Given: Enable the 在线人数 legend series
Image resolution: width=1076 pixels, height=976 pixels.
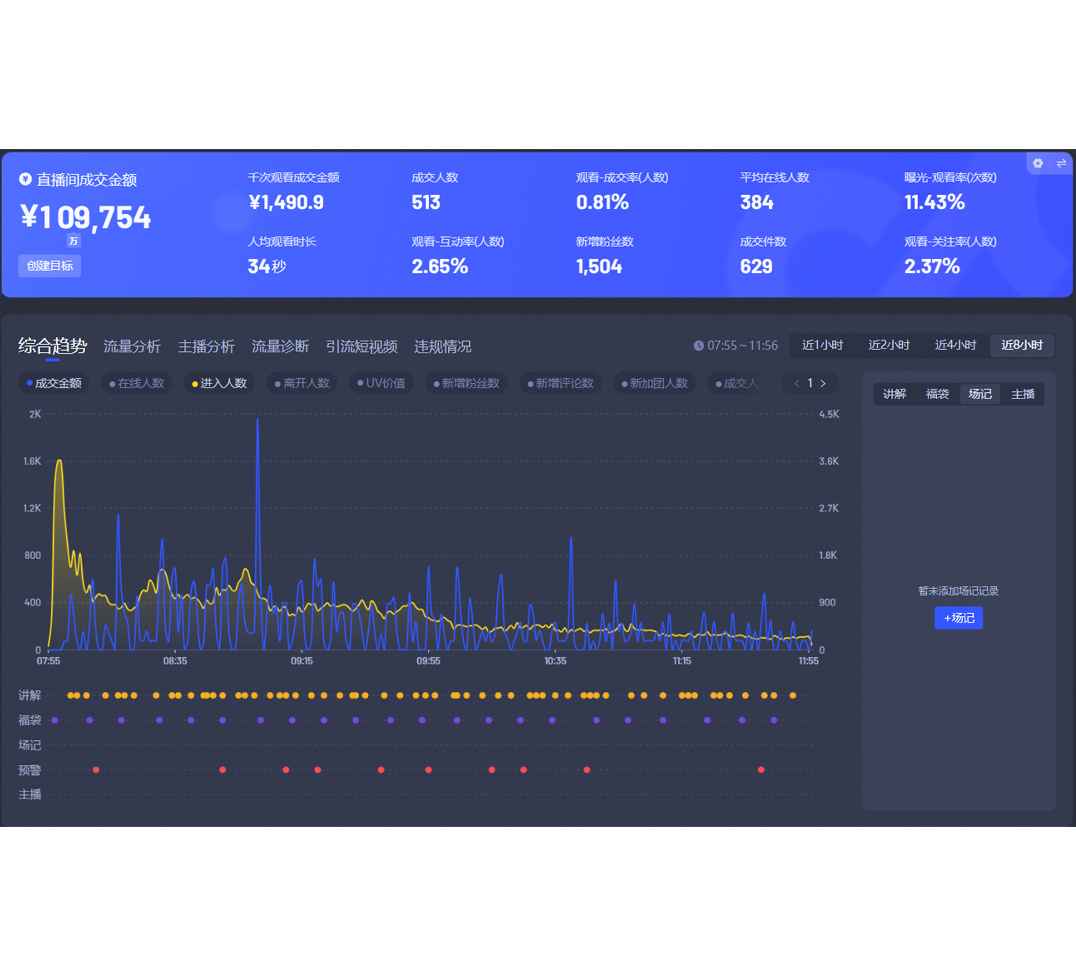Looking at the screenshot, I should (137, 383).
